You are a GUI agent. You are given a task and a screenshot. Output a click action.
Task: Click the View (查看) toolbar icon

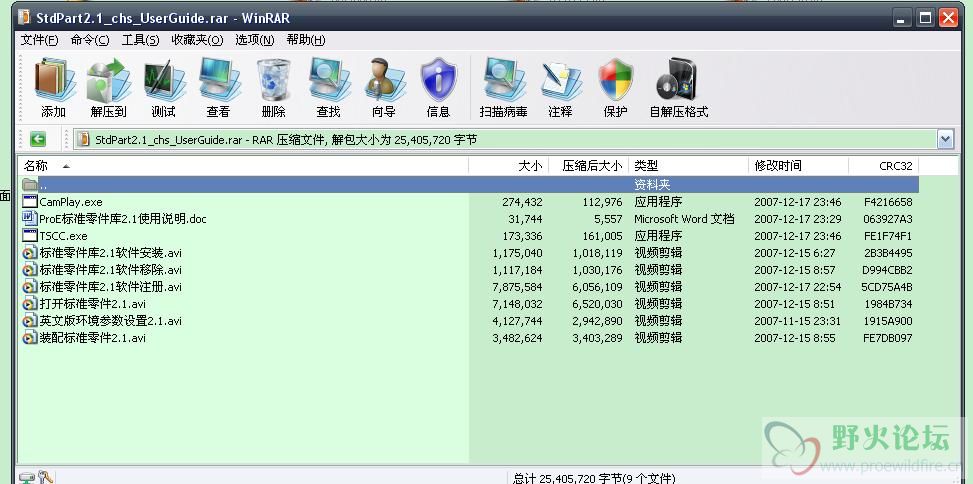tap(219, 80)
